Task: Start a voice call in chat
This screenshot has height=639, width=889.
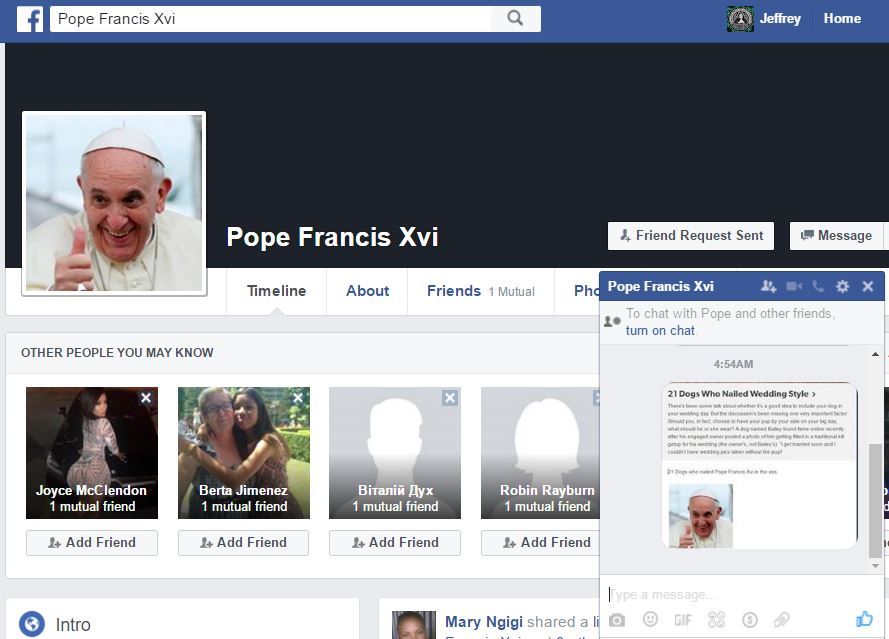Action: point(818,286)
